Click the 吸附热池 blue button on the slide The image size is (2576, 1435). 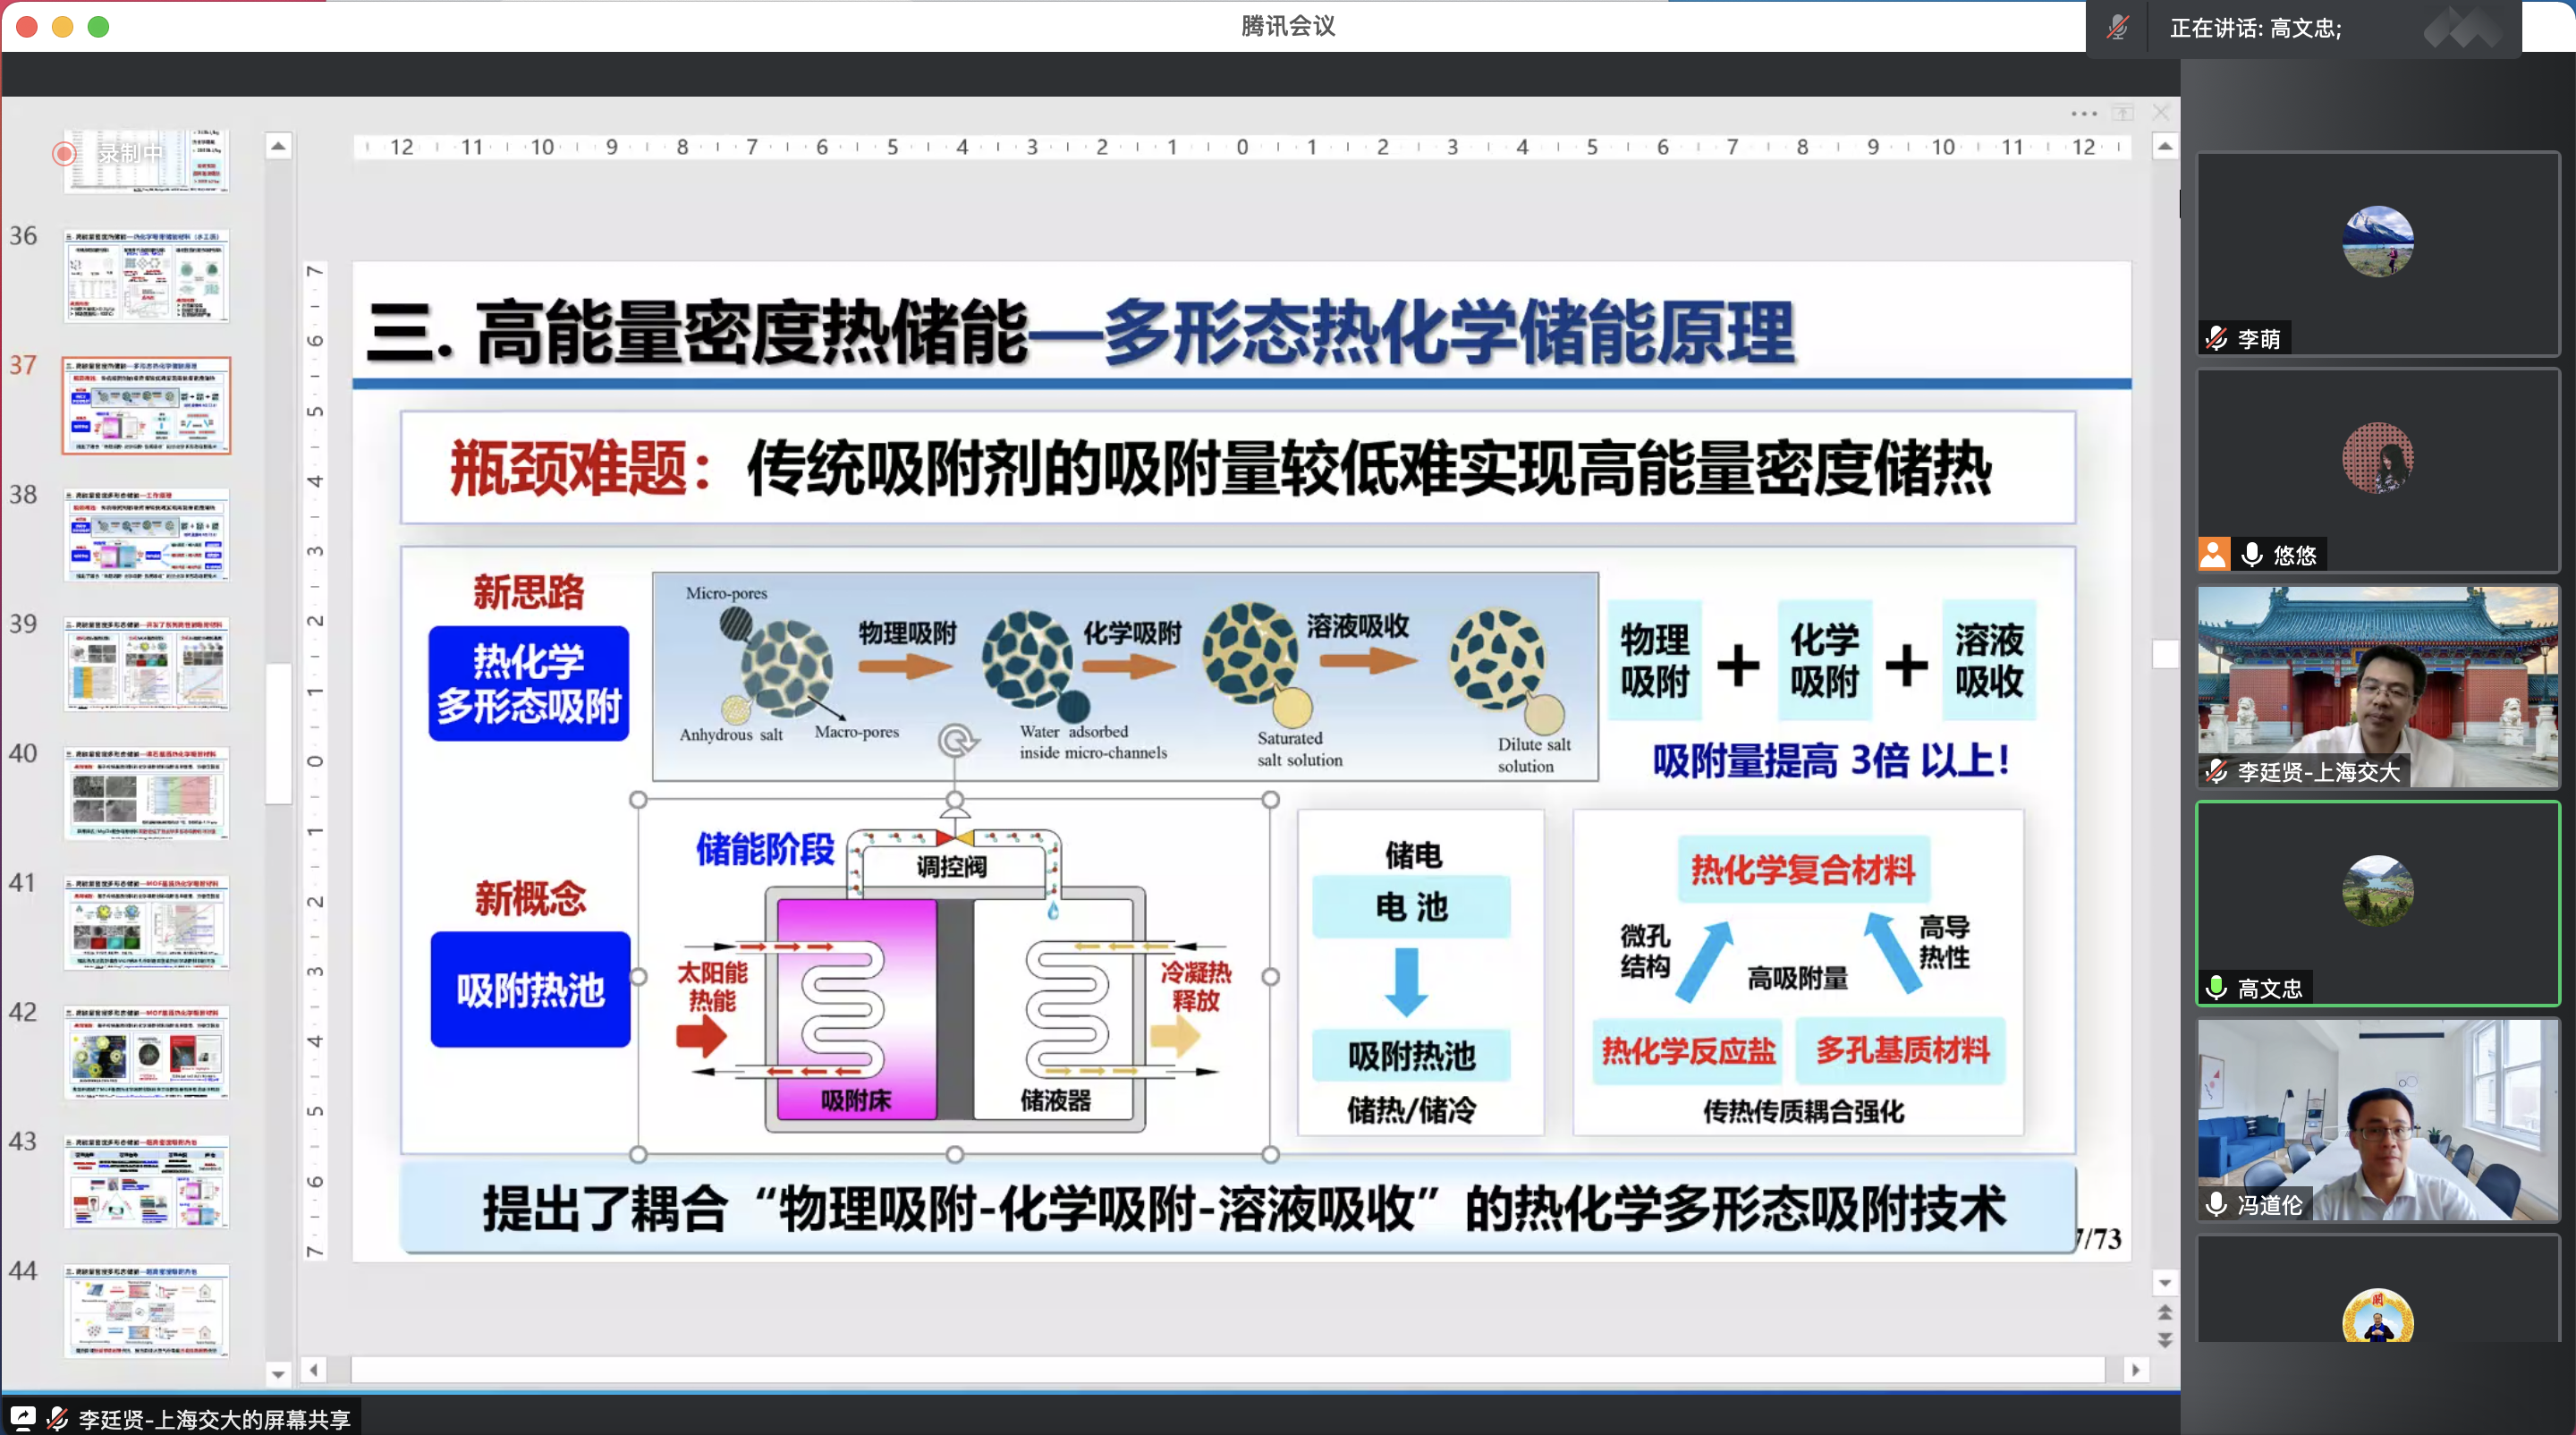[530, 989]
